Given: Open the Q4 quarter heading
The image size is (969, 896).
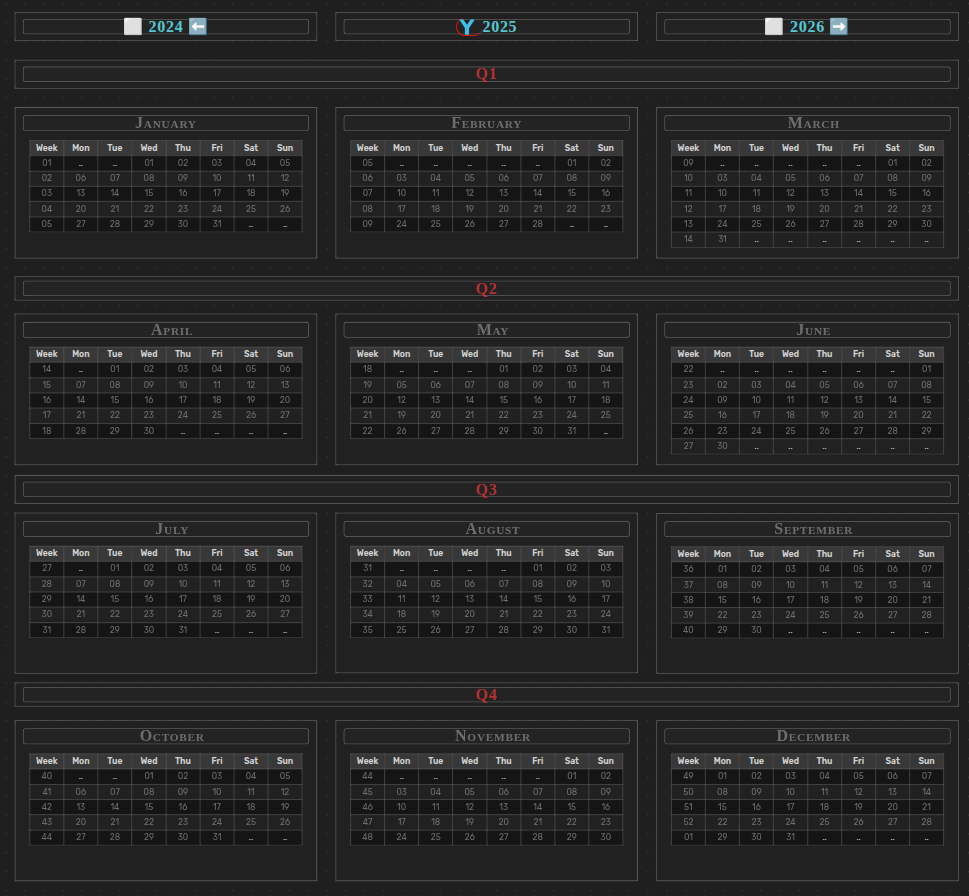Looking at the screenshot, I should (486, 695).
